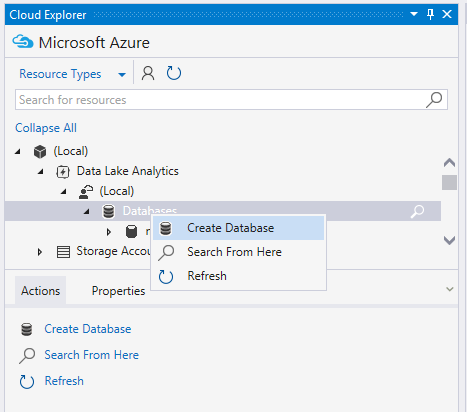
Task: Click the toolbar refresh icon next to account icon
Action: tap(174, 73)
